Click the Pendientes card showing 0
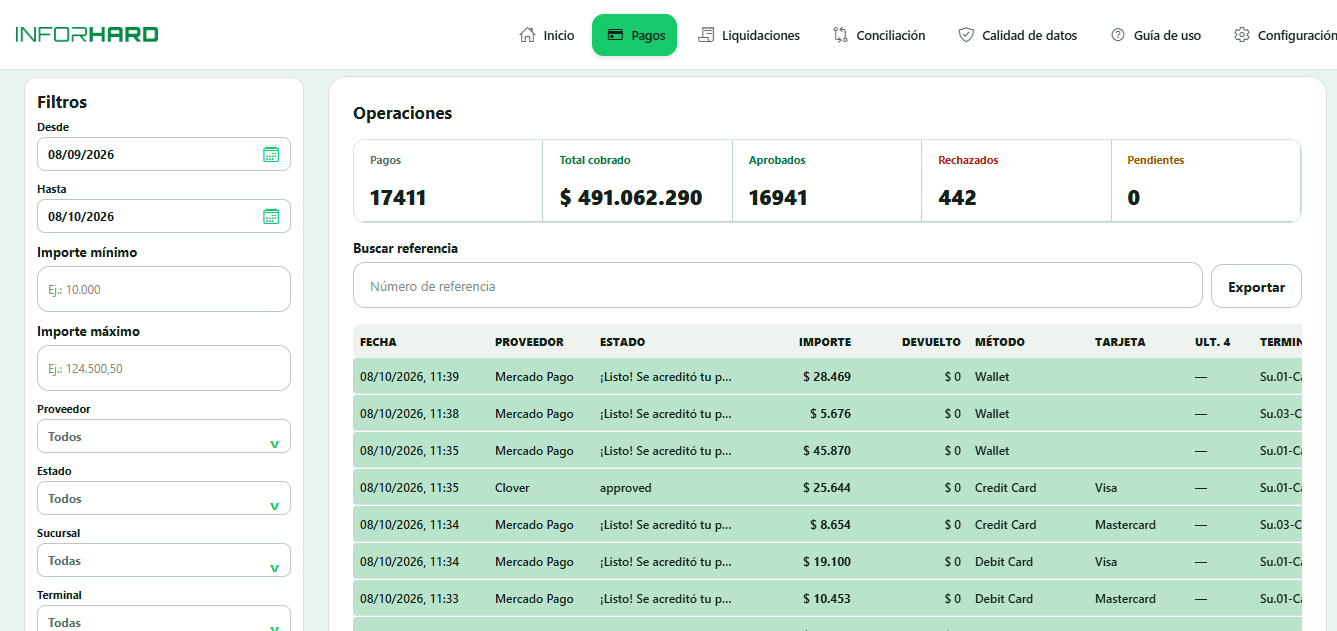The height and width of the screenshot is (631, 1337). [x=1206, y=180]
